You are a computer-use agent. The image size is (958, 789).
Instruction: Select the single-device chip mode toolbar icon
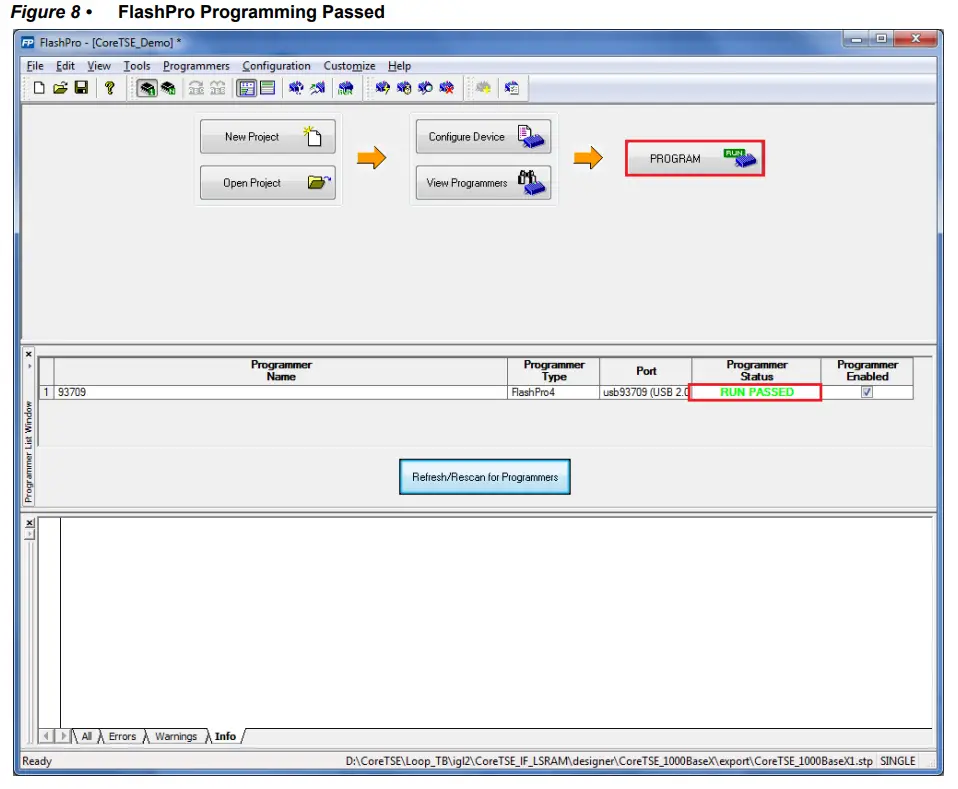(145, 88)
